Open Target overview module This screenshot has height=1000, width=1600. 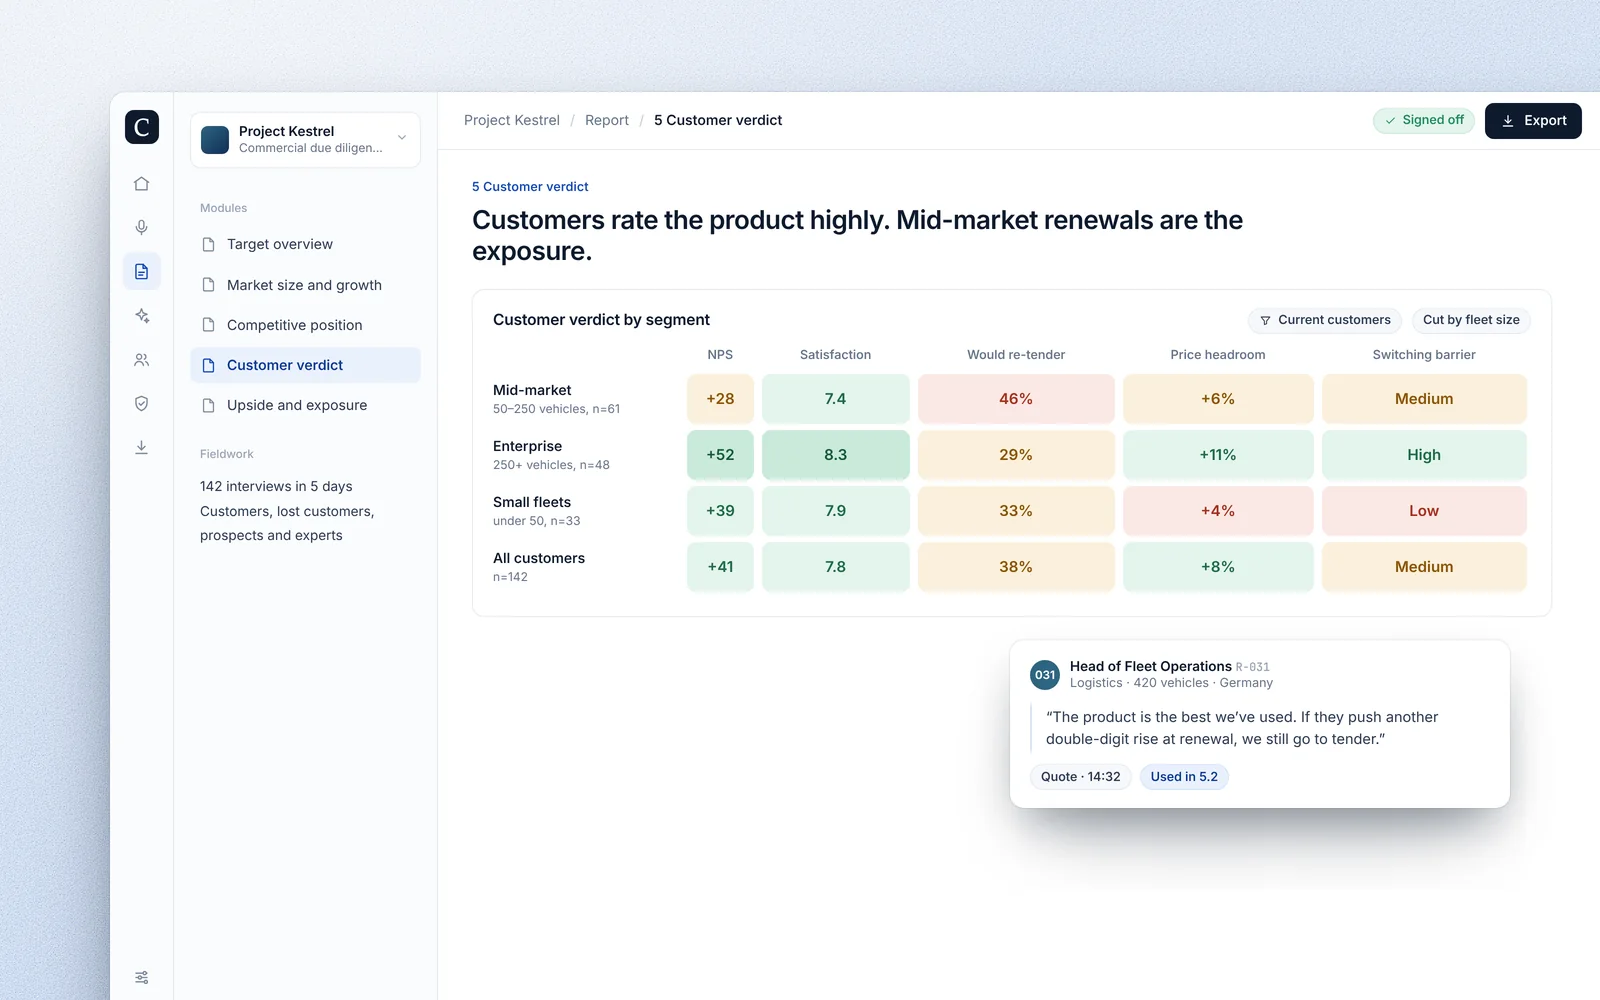click(x=305, y=244)
